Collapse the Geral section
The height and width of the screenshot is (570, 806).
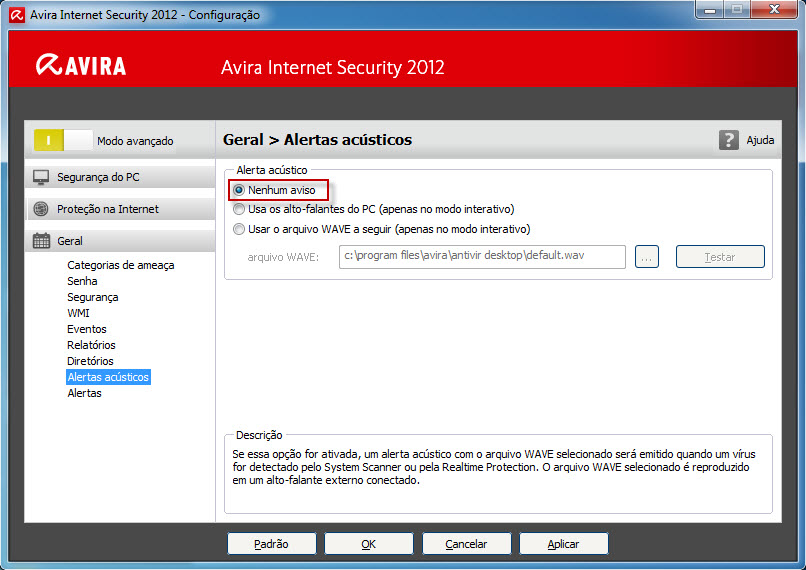tap(120, 241)
